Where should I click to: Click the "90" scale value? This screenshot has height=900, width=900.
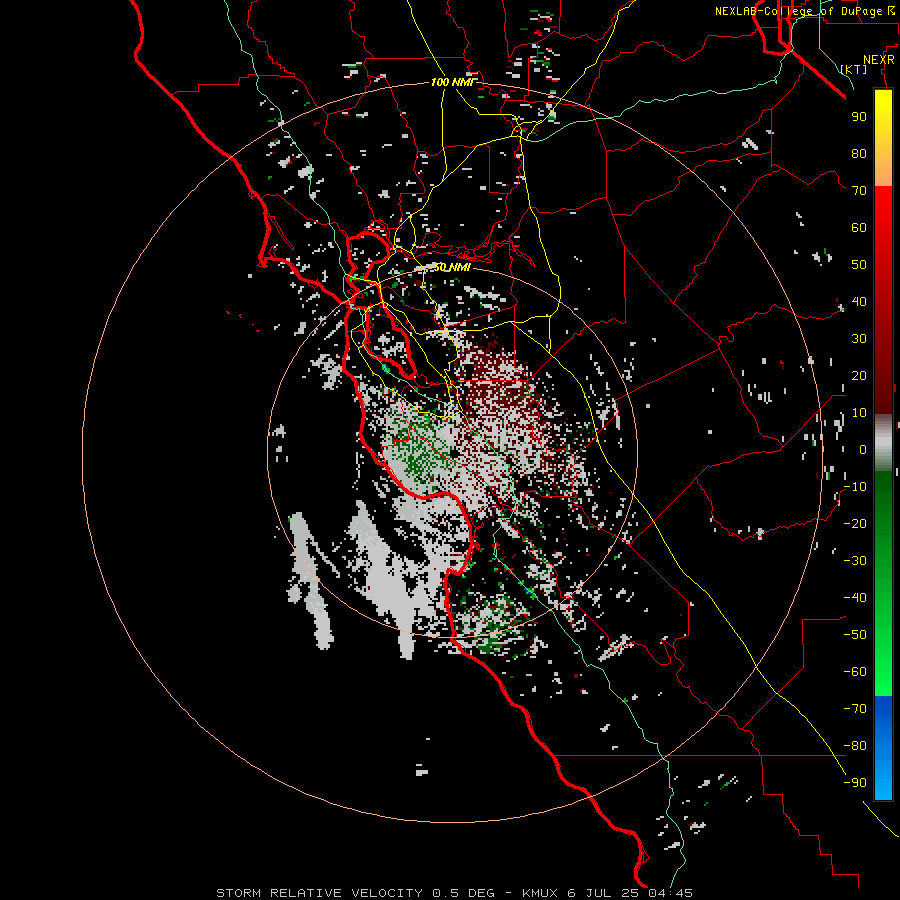(x=859, y=117)
